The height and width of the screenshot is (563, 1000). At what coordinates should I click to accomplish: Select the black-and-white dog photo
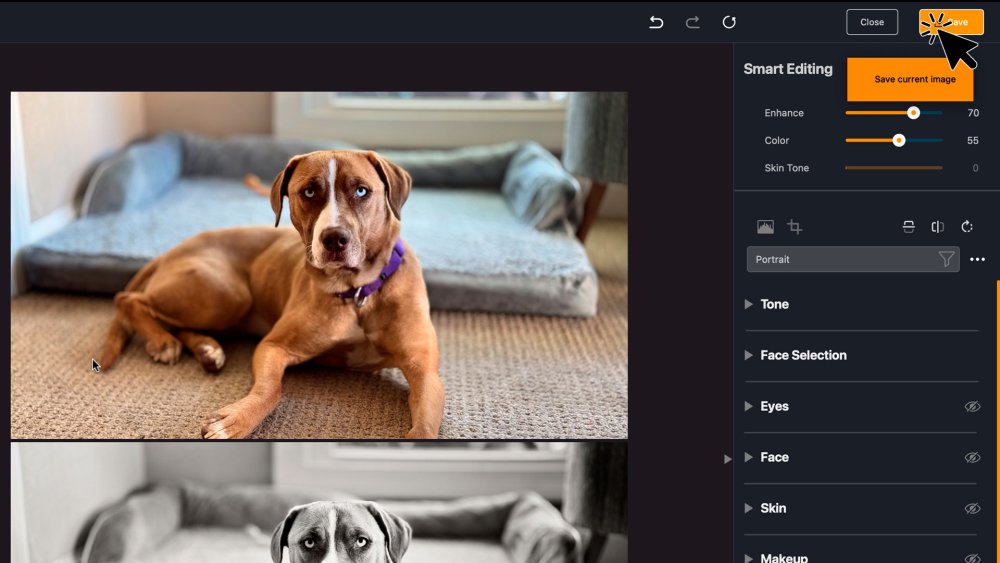coord(319,503)
